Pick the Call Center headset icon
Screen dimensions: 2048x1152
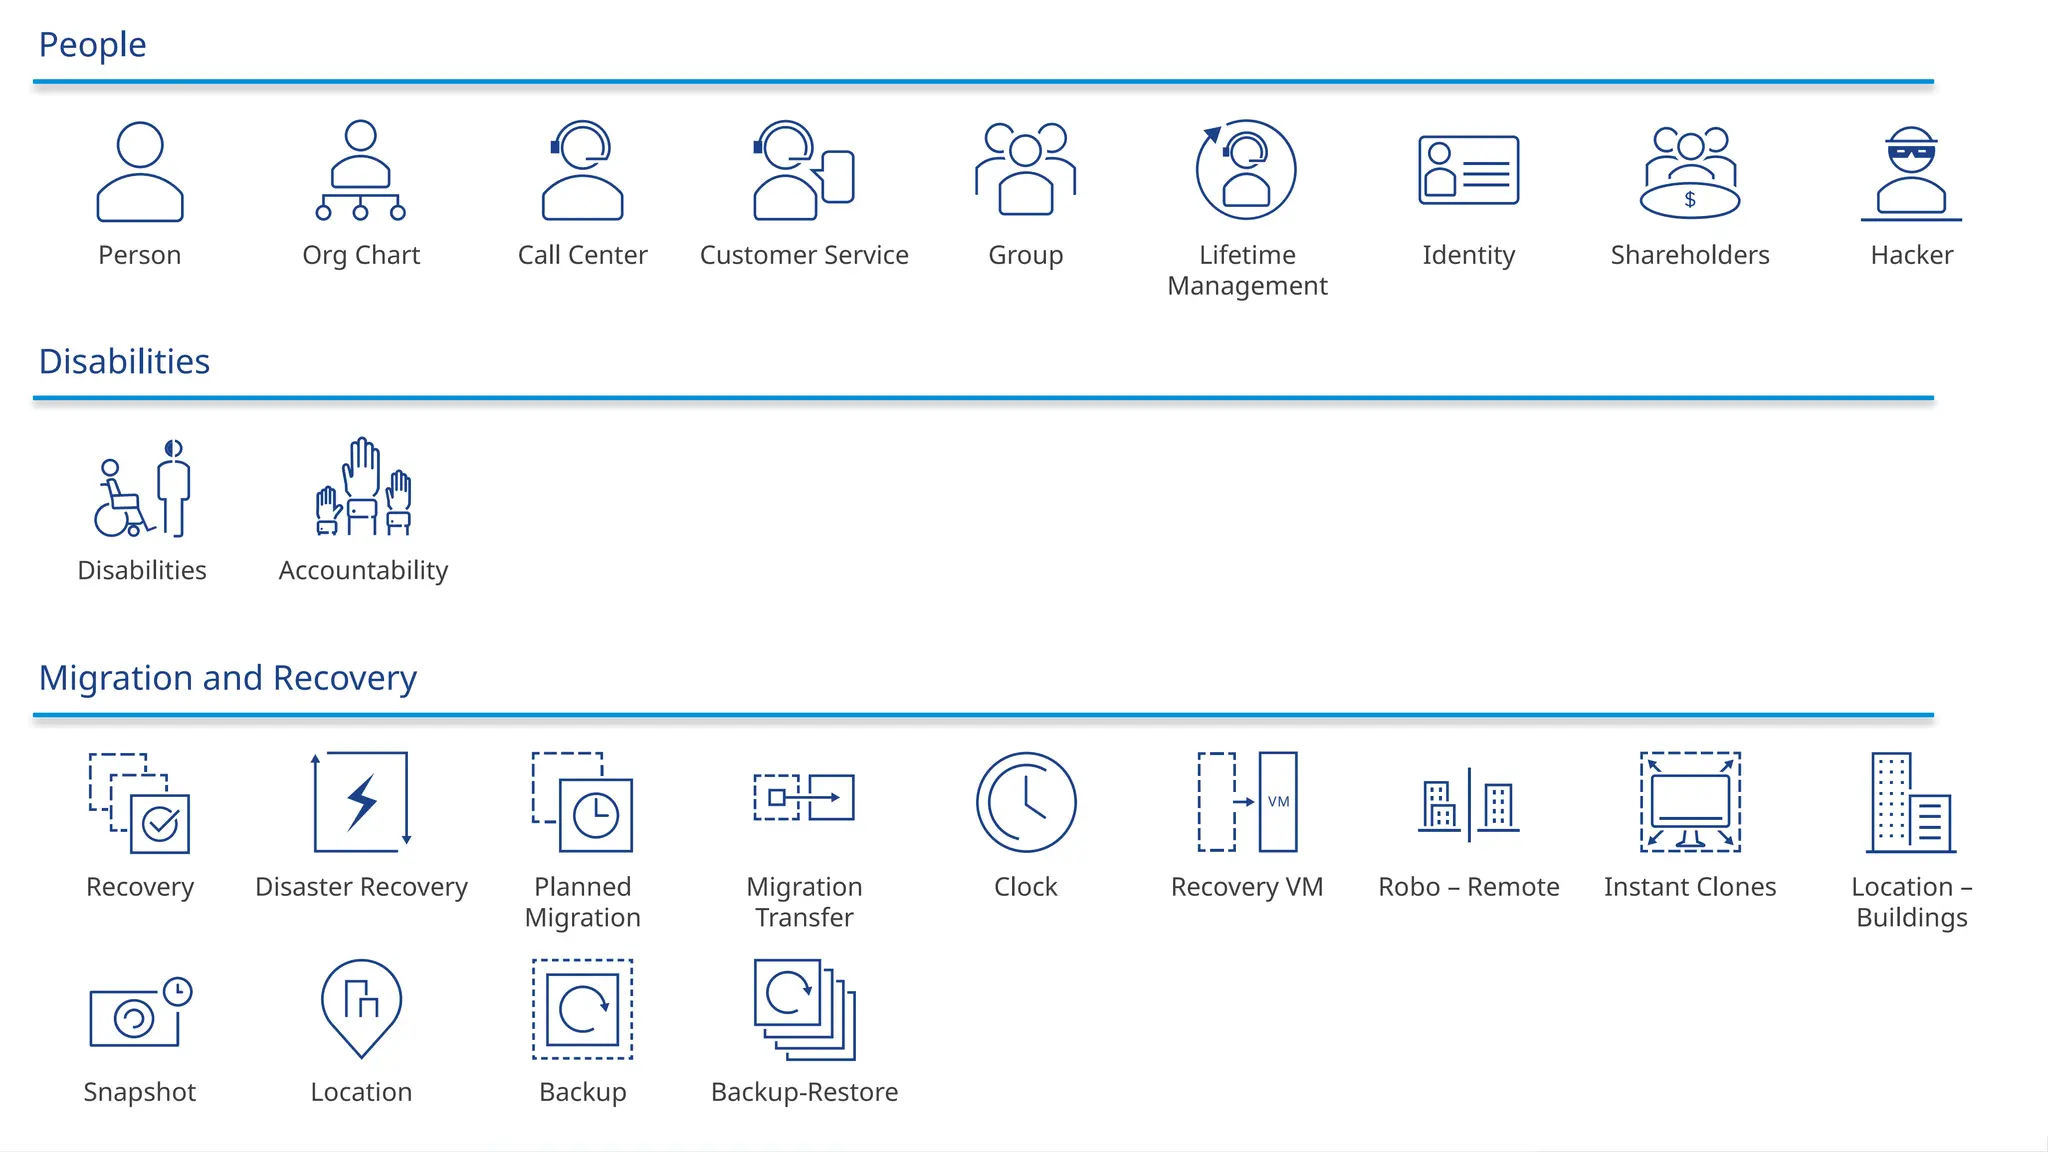pyautogui.click(x=583, y=170)
